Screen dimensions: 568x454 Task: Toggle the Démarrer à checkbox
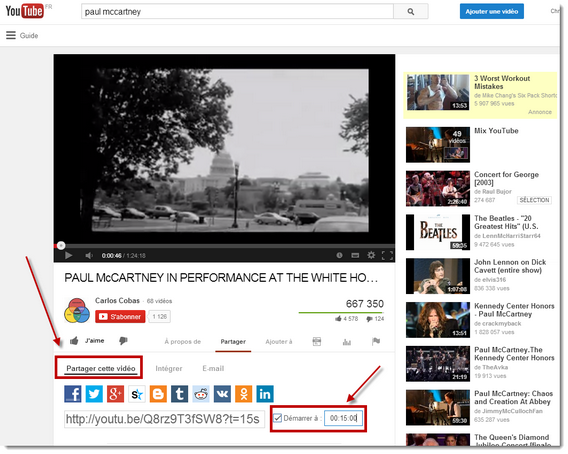tap(277, 418)
